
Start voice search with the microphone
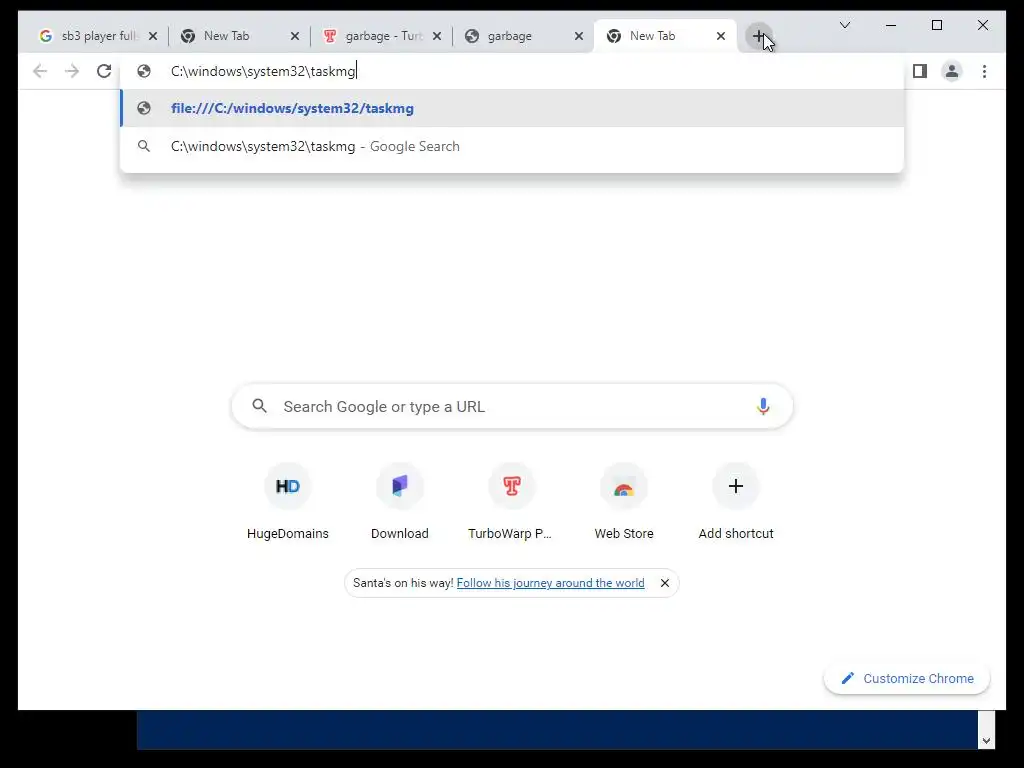tap(763, 406)
